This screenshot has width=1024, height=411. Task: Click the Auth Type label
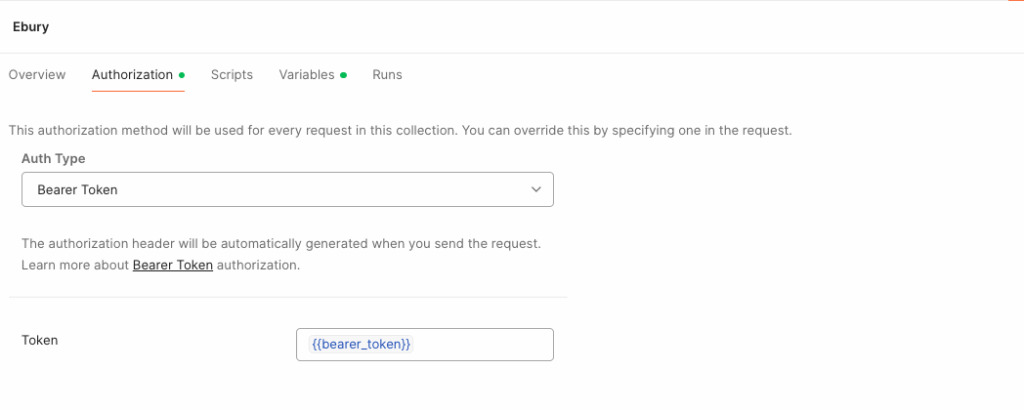coord(54,158)
